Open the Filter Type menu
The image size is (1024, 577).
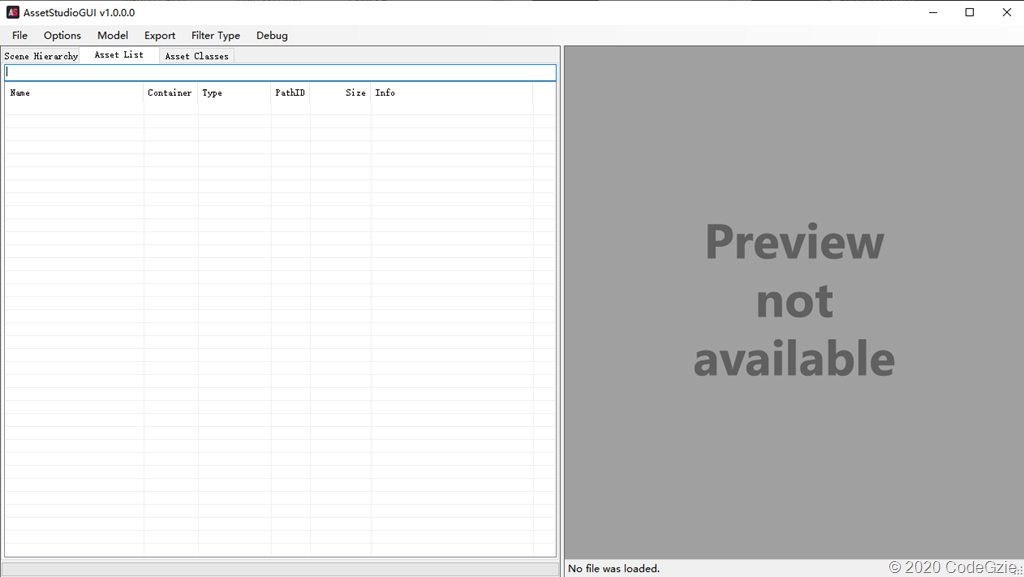click(x=216, y=35)
